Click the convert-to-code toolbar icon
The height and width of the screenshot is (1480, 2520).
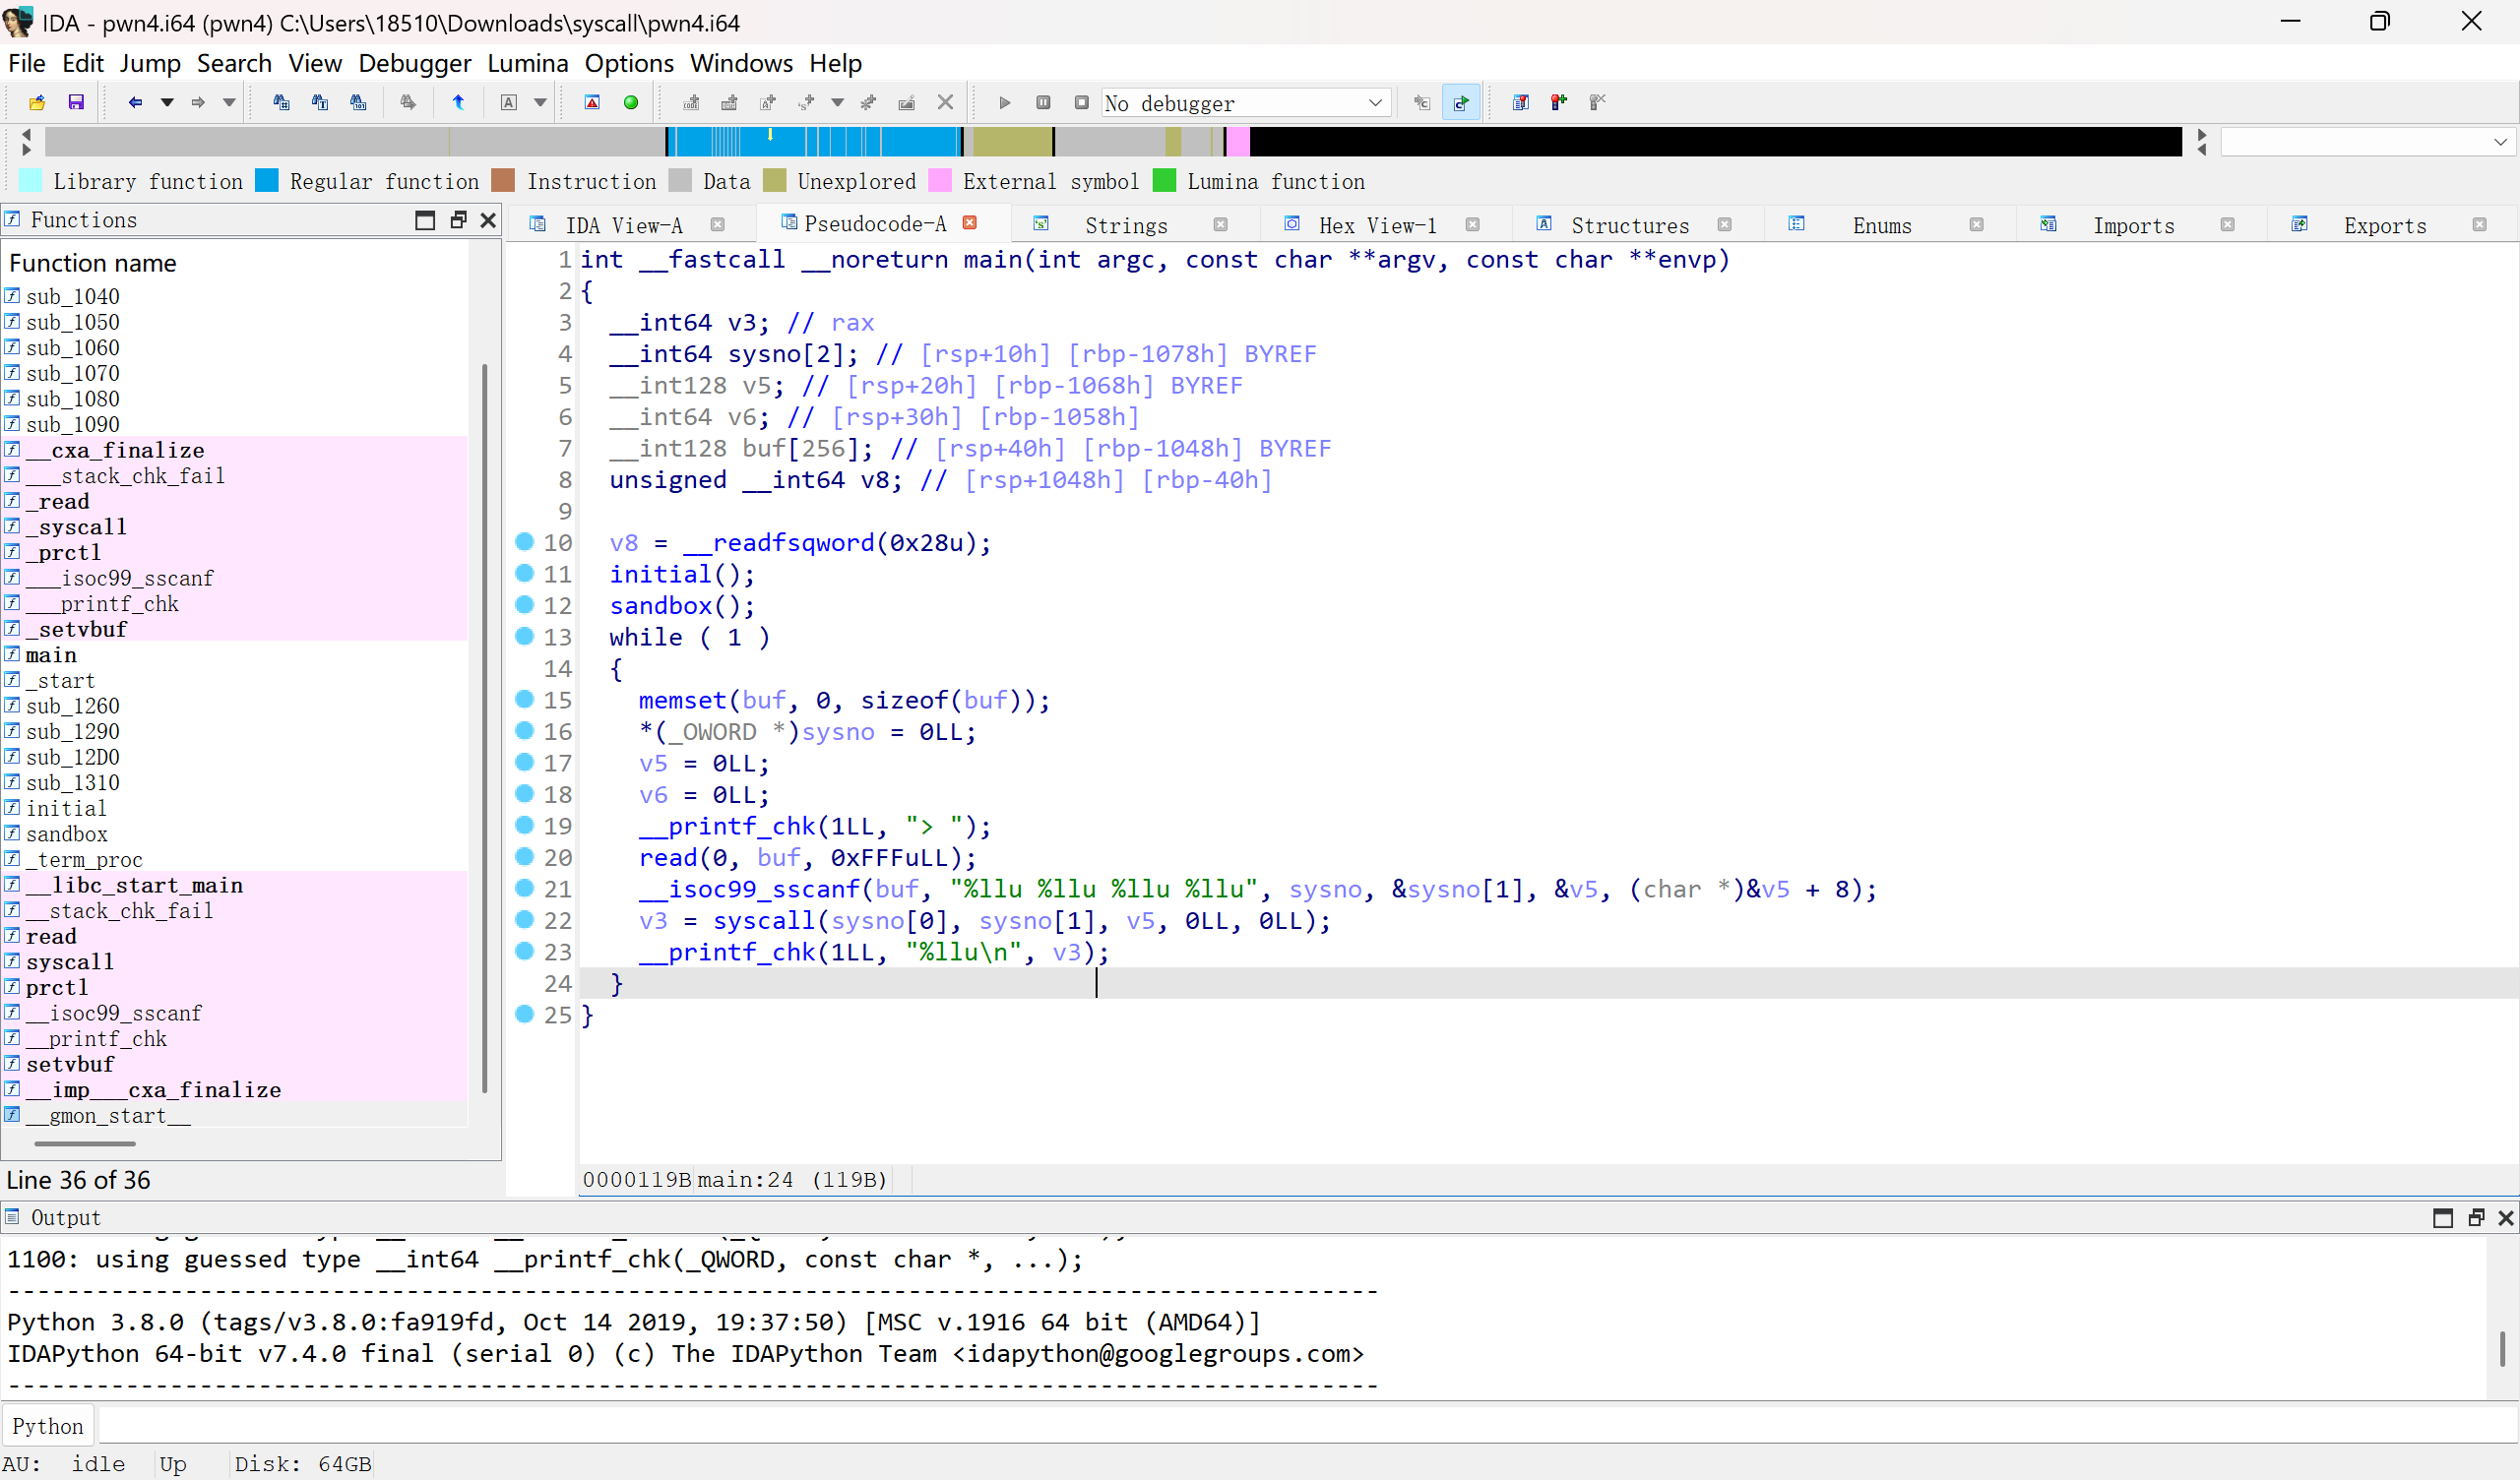[691, 102]
